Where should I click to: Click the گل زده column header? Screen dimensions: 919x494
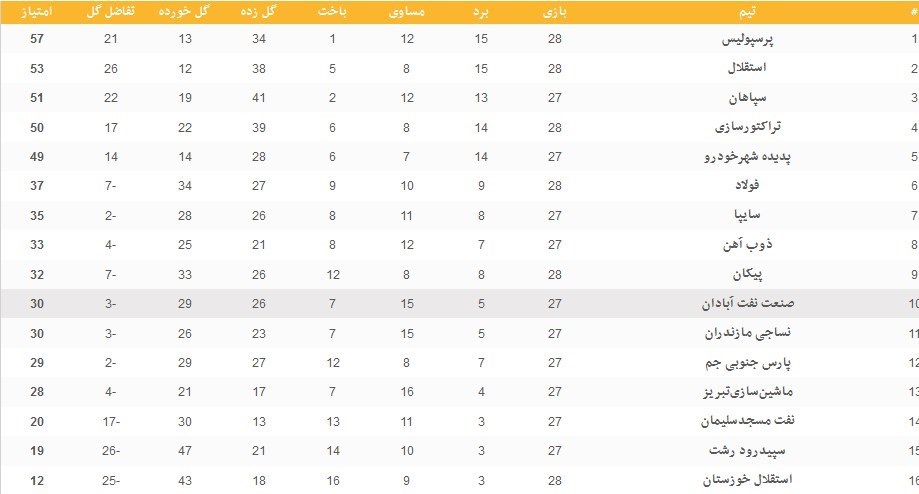(x=259, y=11)
